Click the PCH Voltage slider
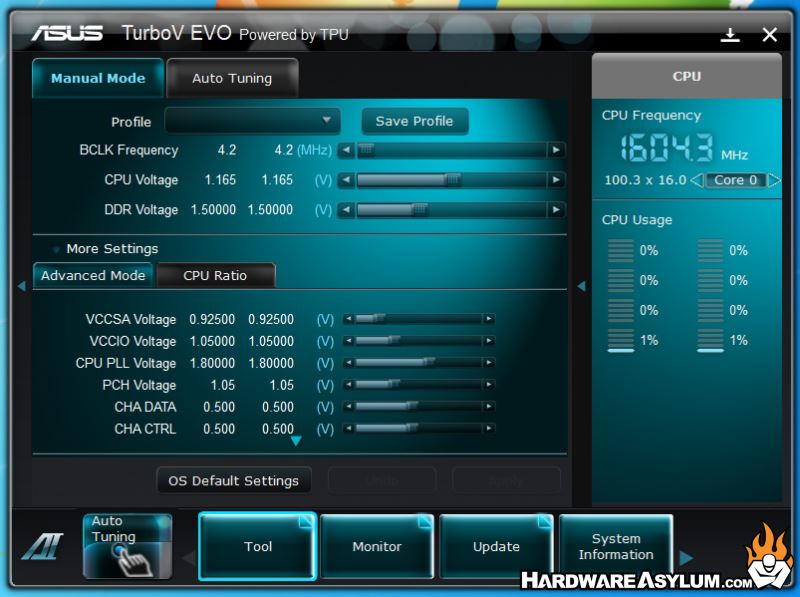 tap(418, 384)
